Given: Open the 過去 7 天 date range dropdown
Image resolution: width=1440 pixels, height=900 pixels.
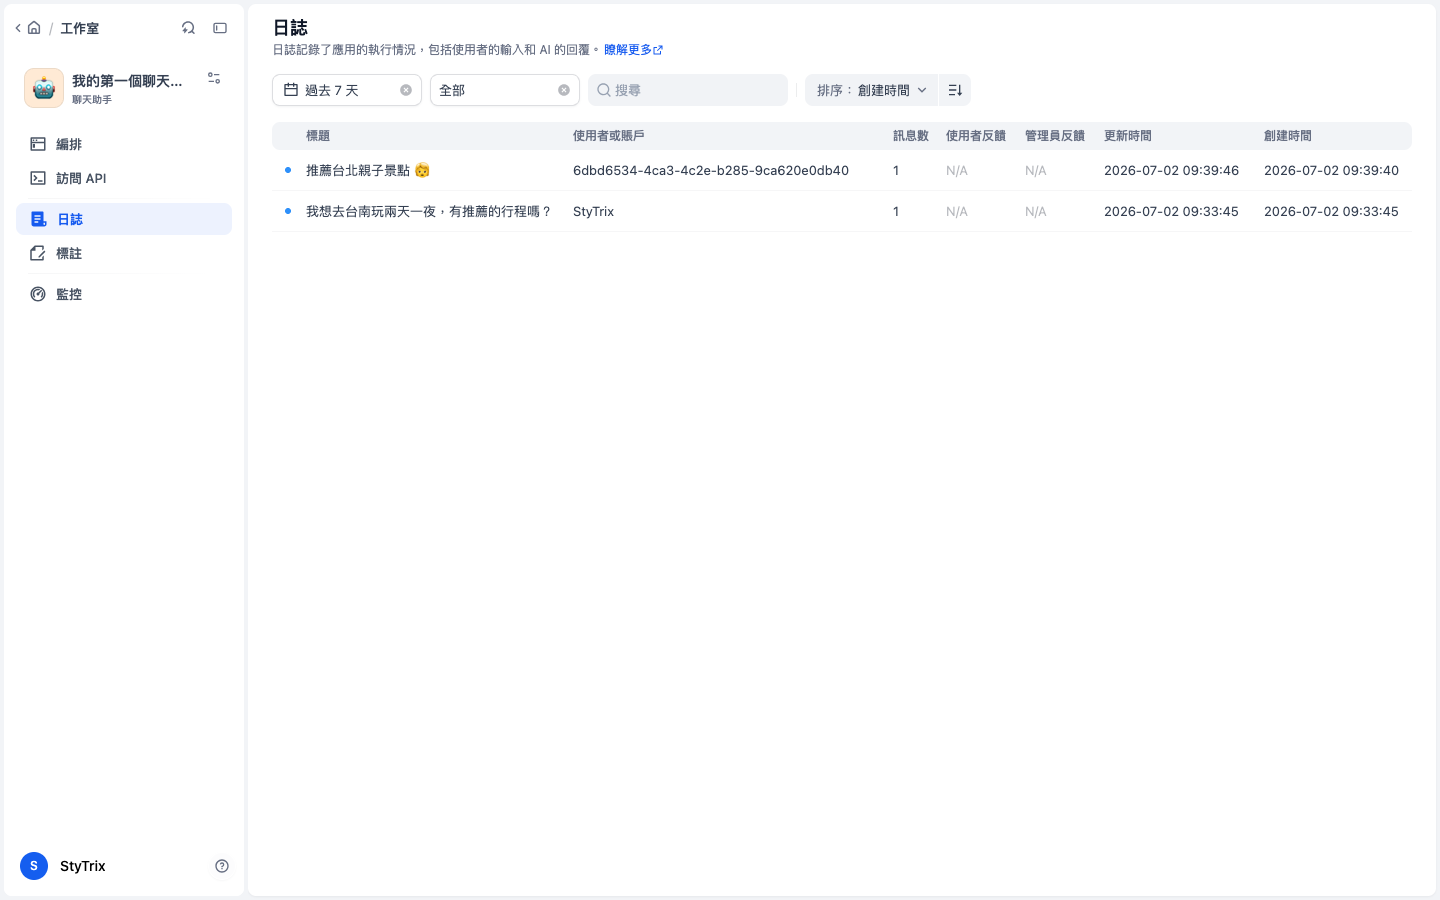Looking at the screenshot, I should tap(347, 90).
